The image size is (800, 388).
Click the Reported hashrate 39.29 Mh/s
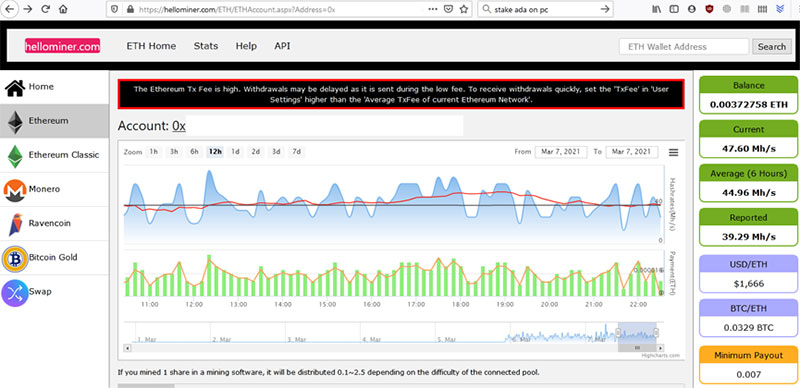pos(748,237)
